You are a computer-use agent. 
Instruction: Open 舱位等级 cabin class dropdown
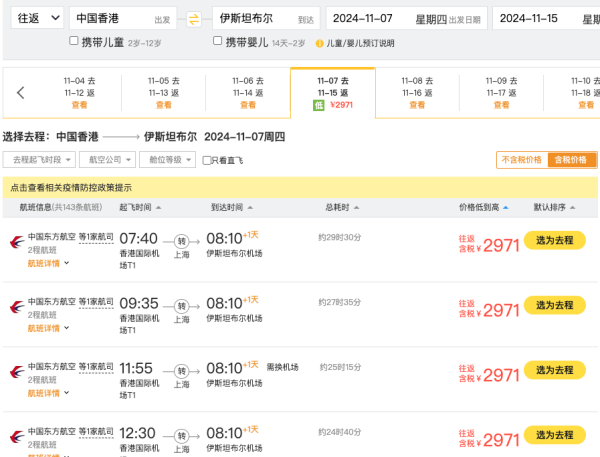168,160
